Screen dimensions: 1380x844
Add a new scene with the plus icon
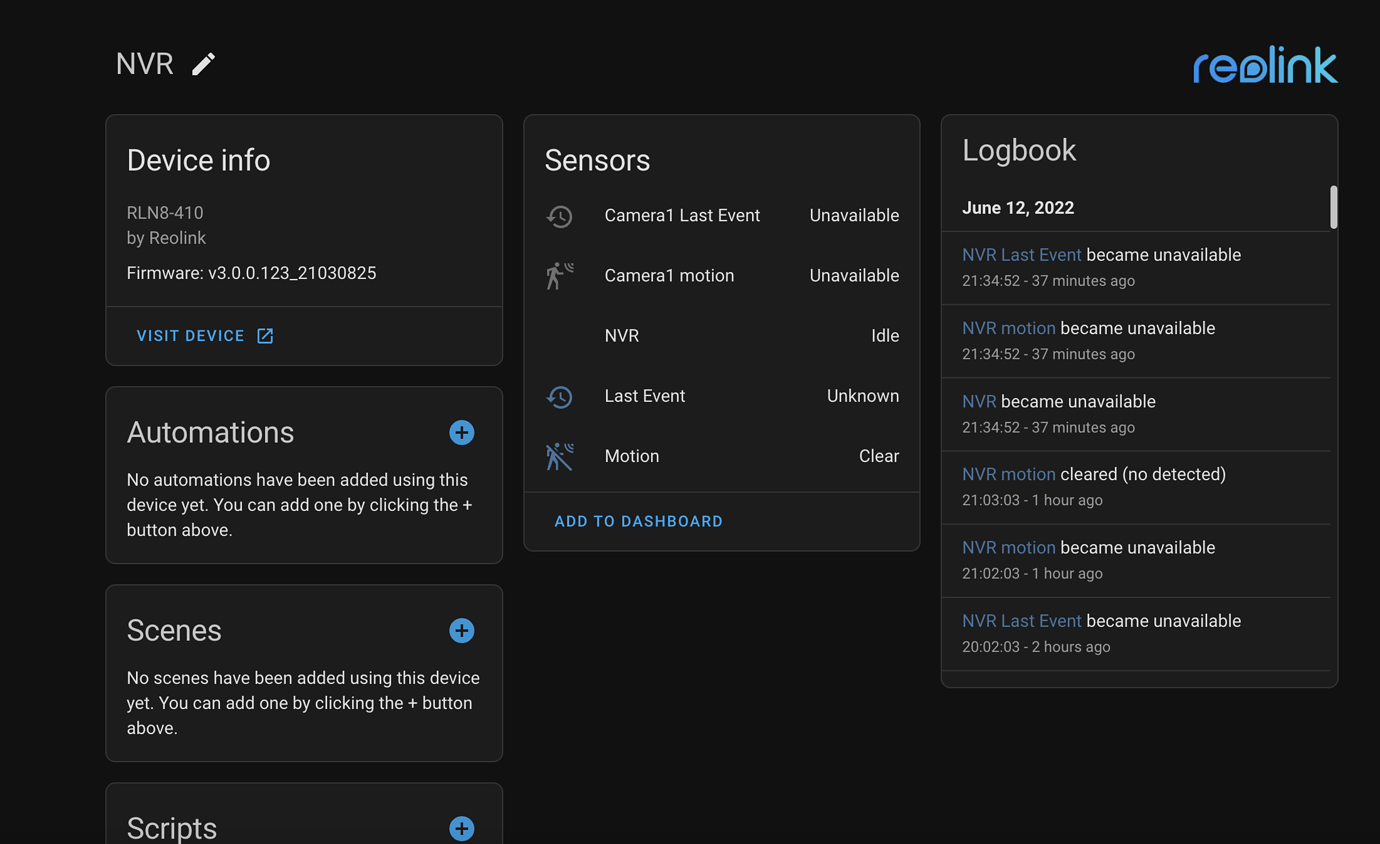[461, 631]
